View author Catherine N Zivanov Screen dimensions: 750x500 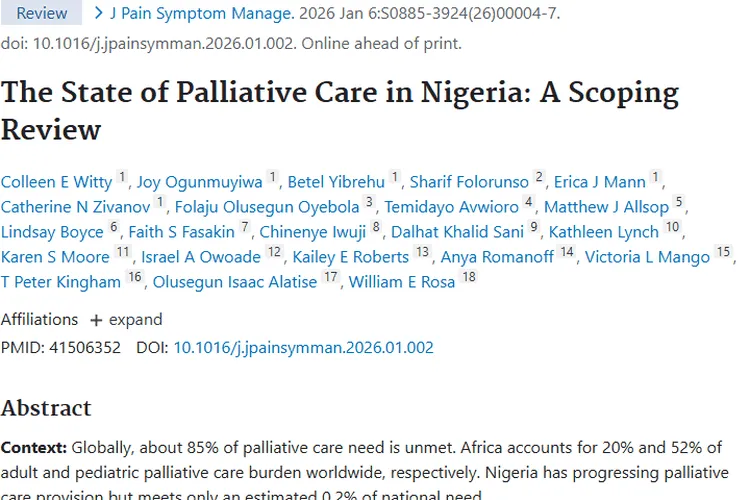click(75, 207)
